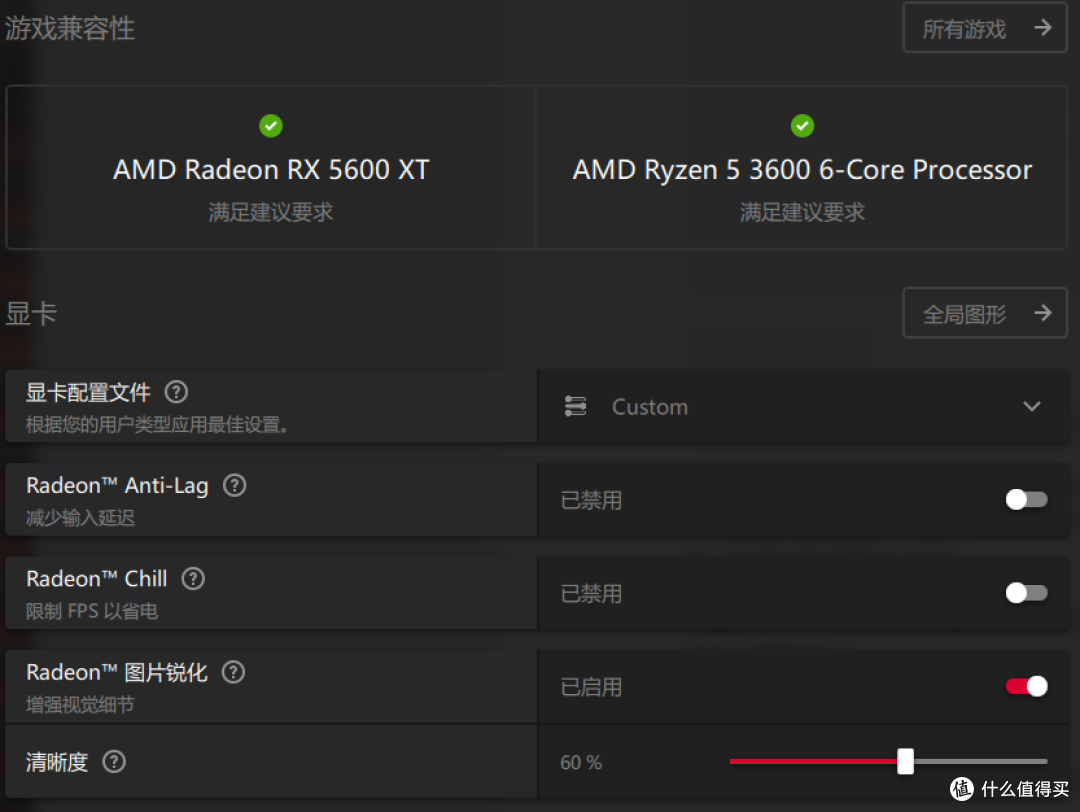Click the arrow icon in 全局图形 button
This screenshot has width=1080, height=812.
(x=1043, y=313)
